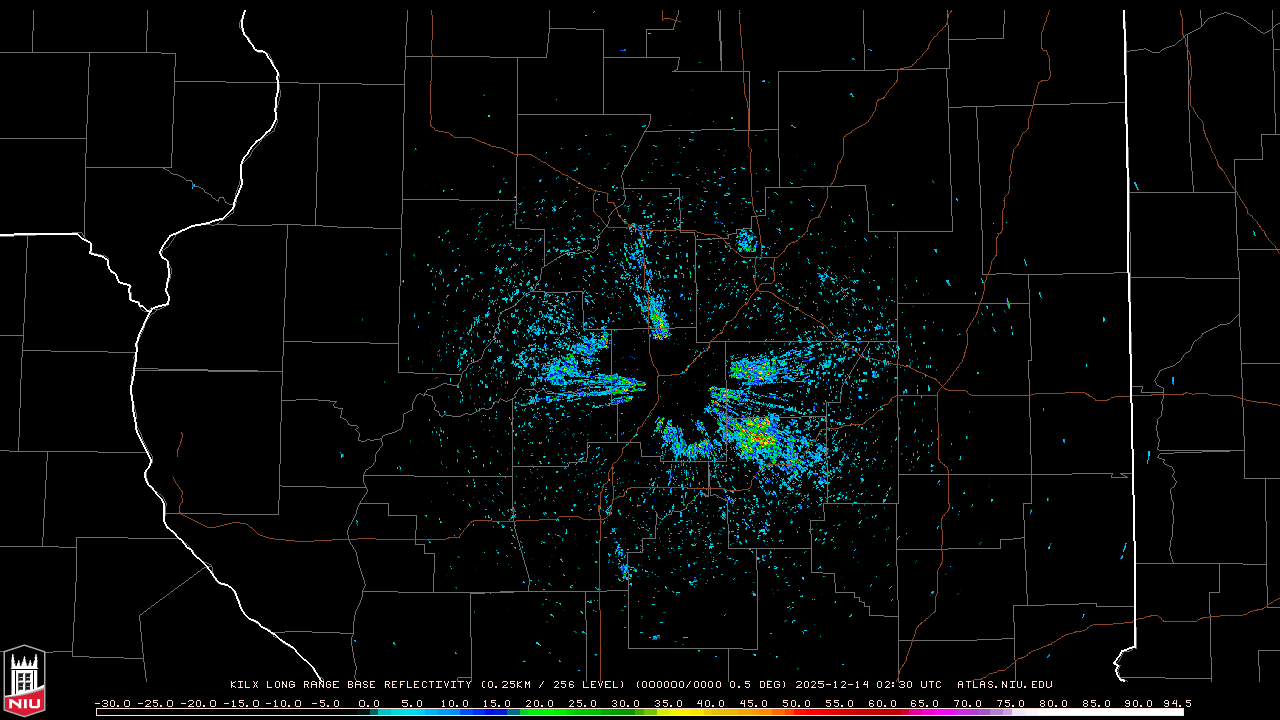1280x720 pixels.
Task: Click the 30.0 scale label
Action: 625,703
